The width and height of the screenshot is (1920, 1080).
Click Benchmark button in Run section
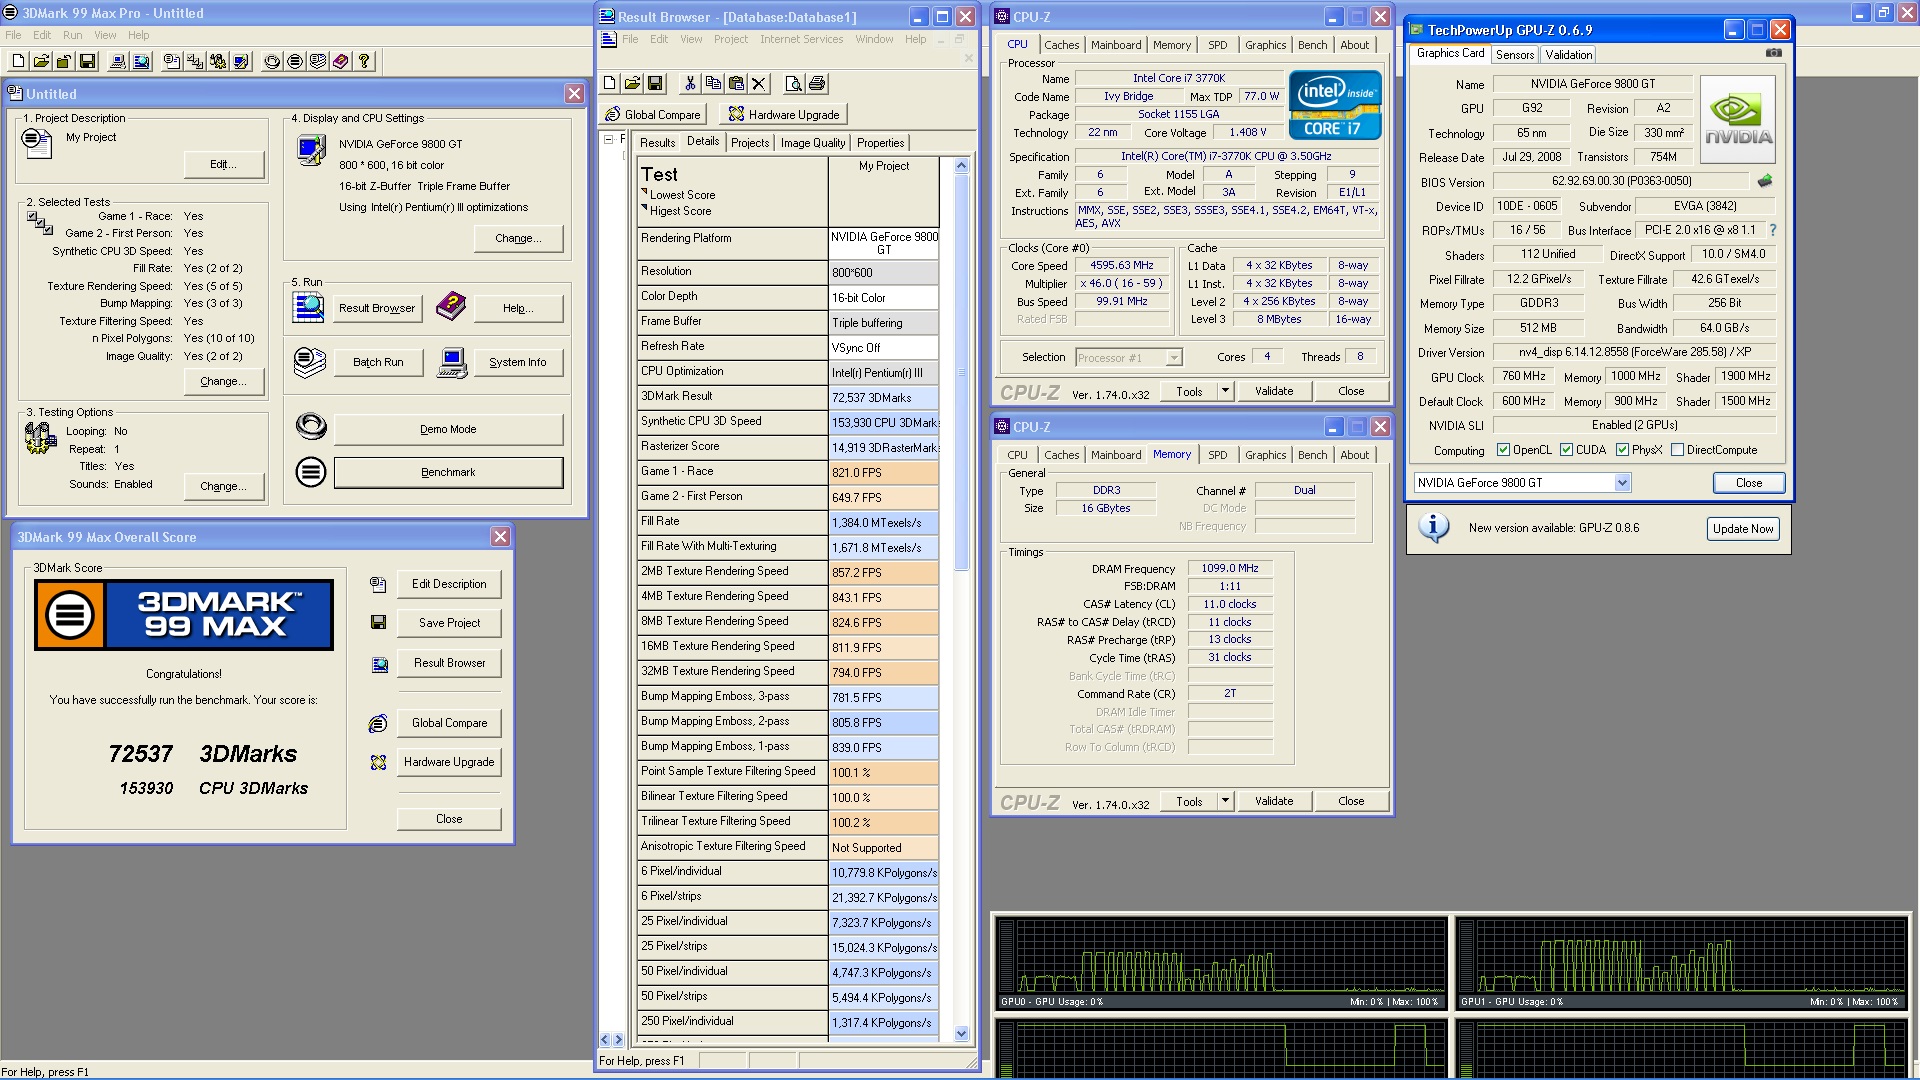pos(448,472)
